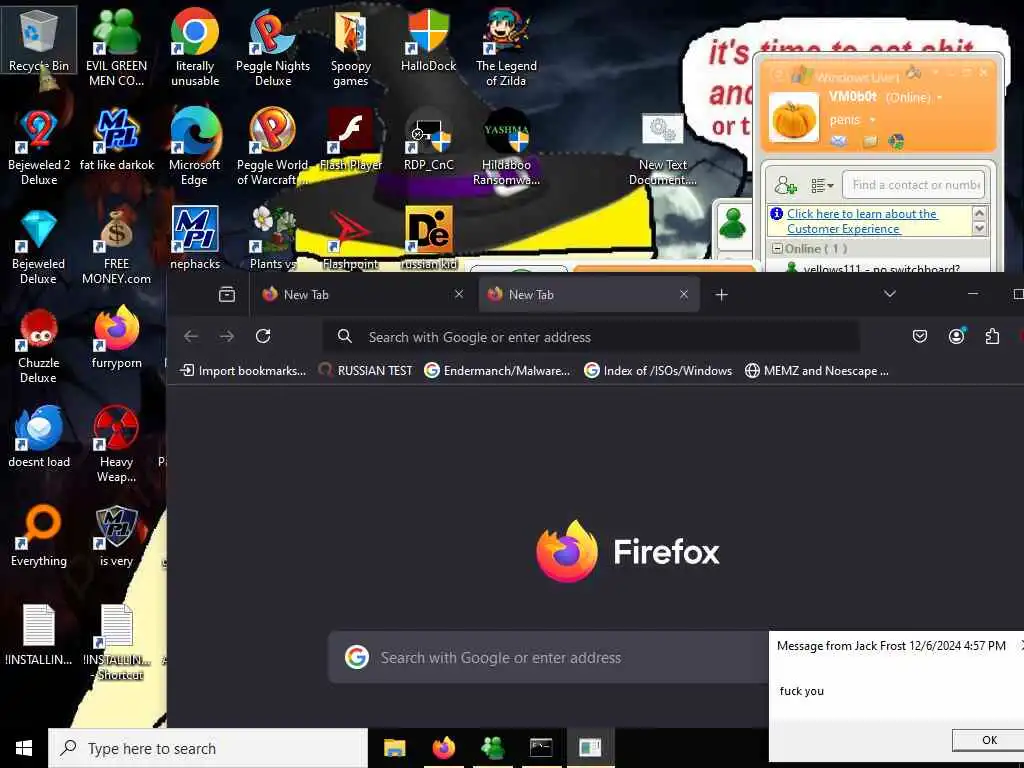This screenshot has width=1024, height=768.
Task: Click the taskbar 'Type here to search' box
Action: pos(208,748)
